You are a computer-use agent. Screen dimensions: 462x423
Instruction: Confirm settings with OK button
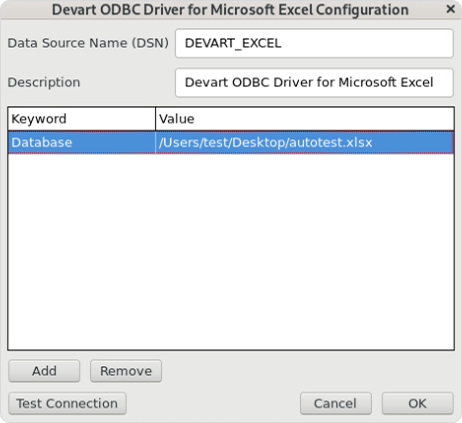tap(418, 403)
